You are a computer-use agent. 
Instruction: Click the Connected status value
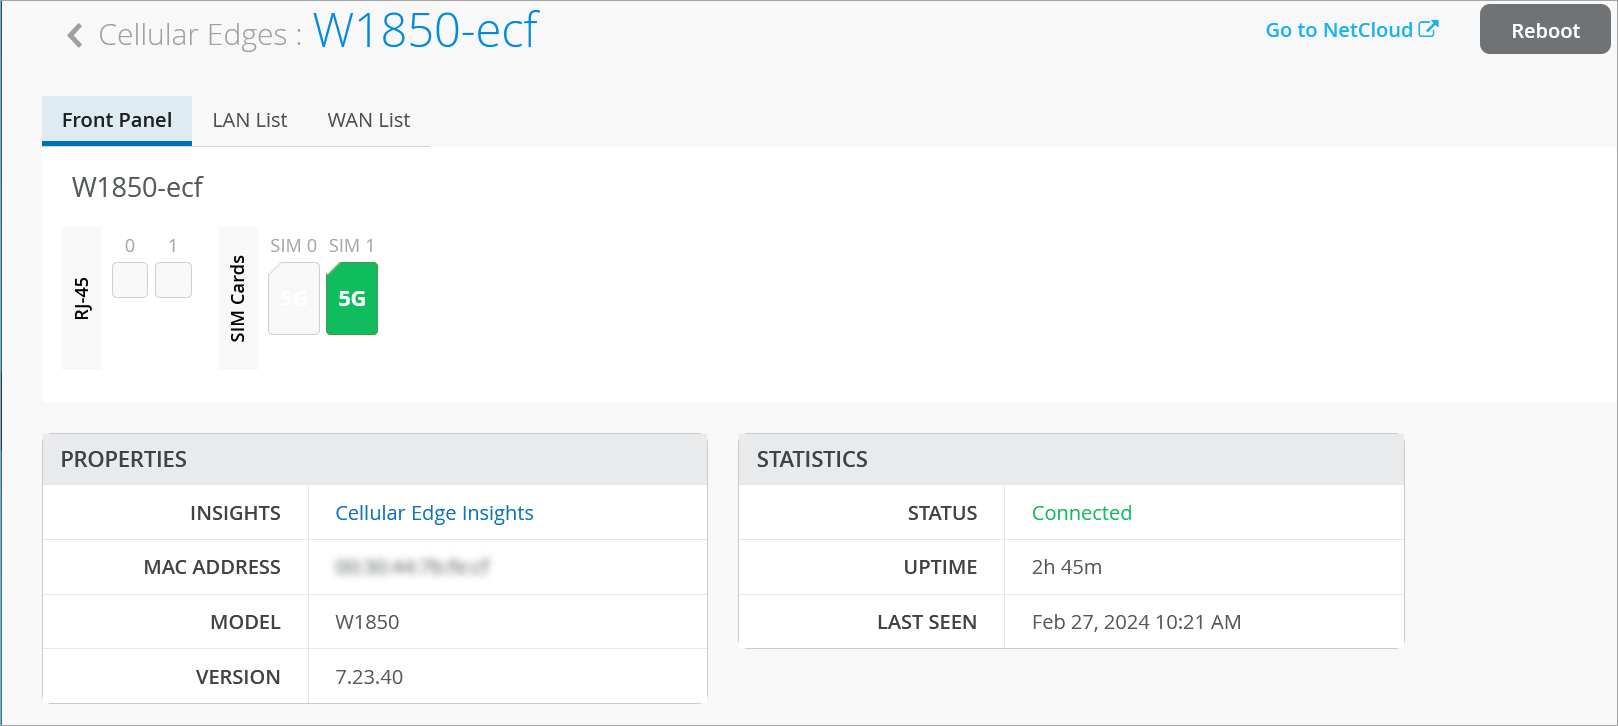pos(1081,513)
